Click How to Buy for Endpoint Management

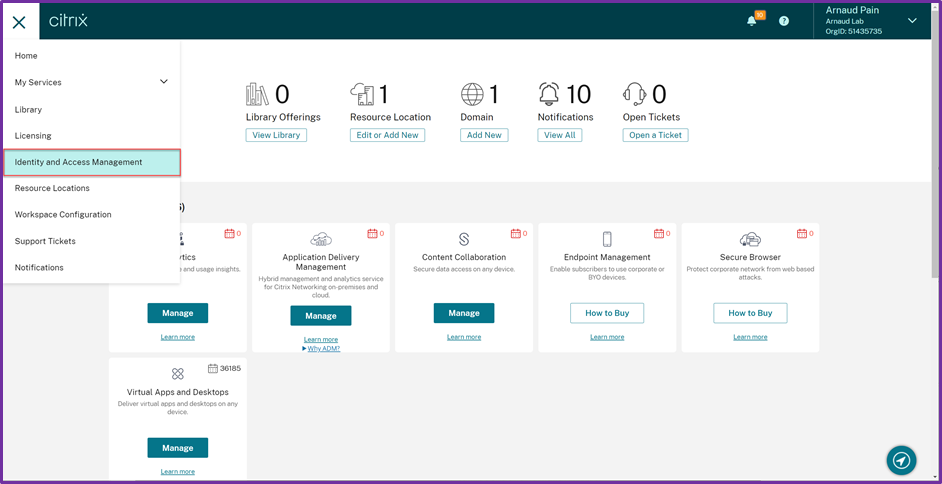[607, 313]
